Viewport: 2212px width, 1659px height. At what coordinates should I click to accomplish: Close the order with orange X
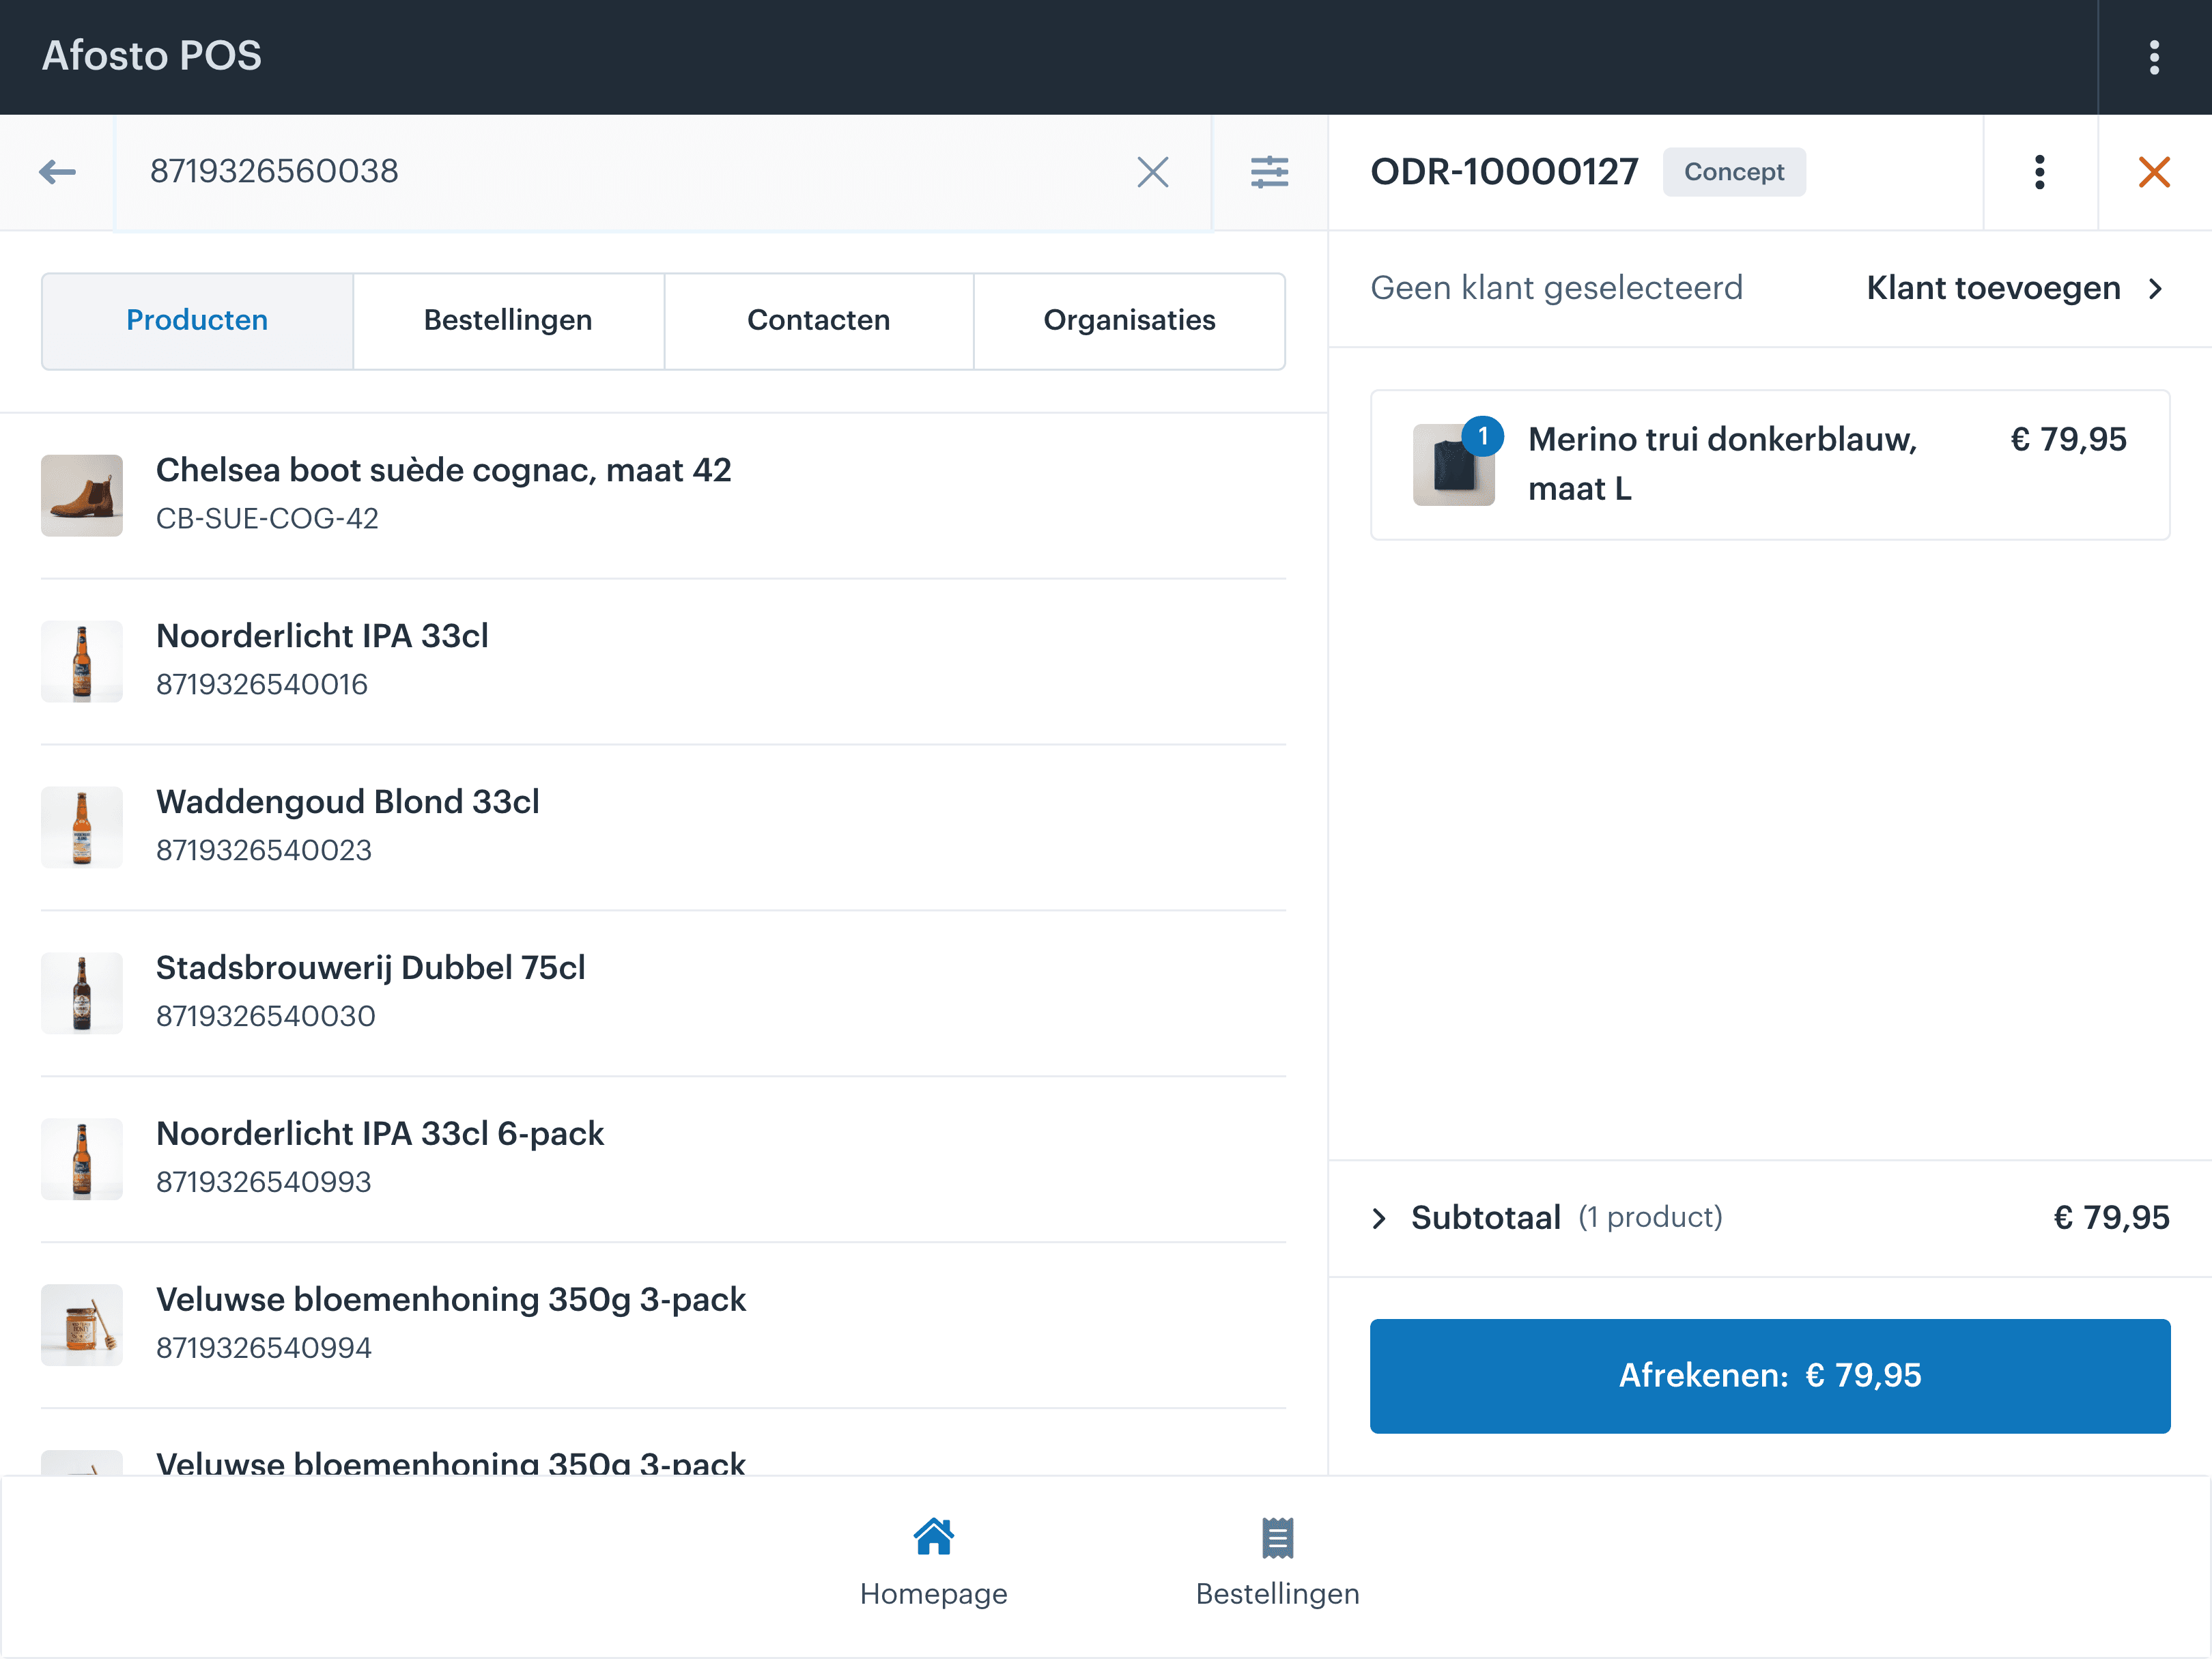[2154, 172]
